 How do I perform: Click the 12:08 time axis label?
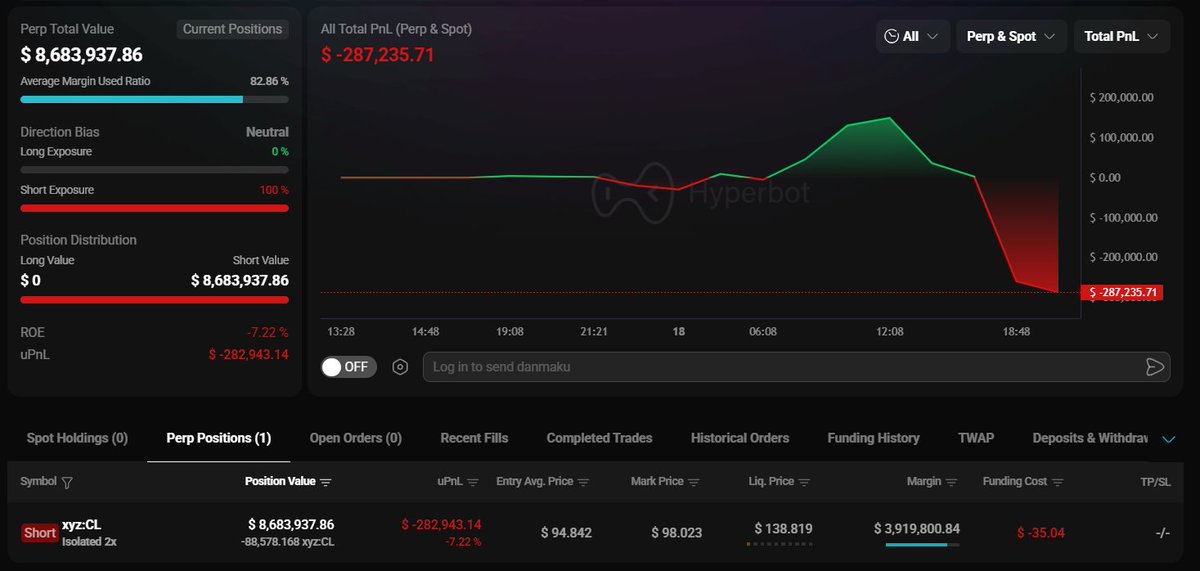(x=890, y=331)
